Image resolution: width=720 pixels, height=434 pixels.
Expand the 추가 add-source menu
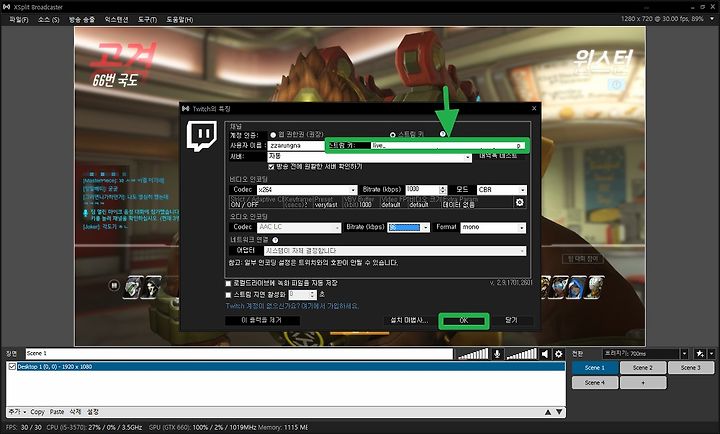click(x=18, y=412)
